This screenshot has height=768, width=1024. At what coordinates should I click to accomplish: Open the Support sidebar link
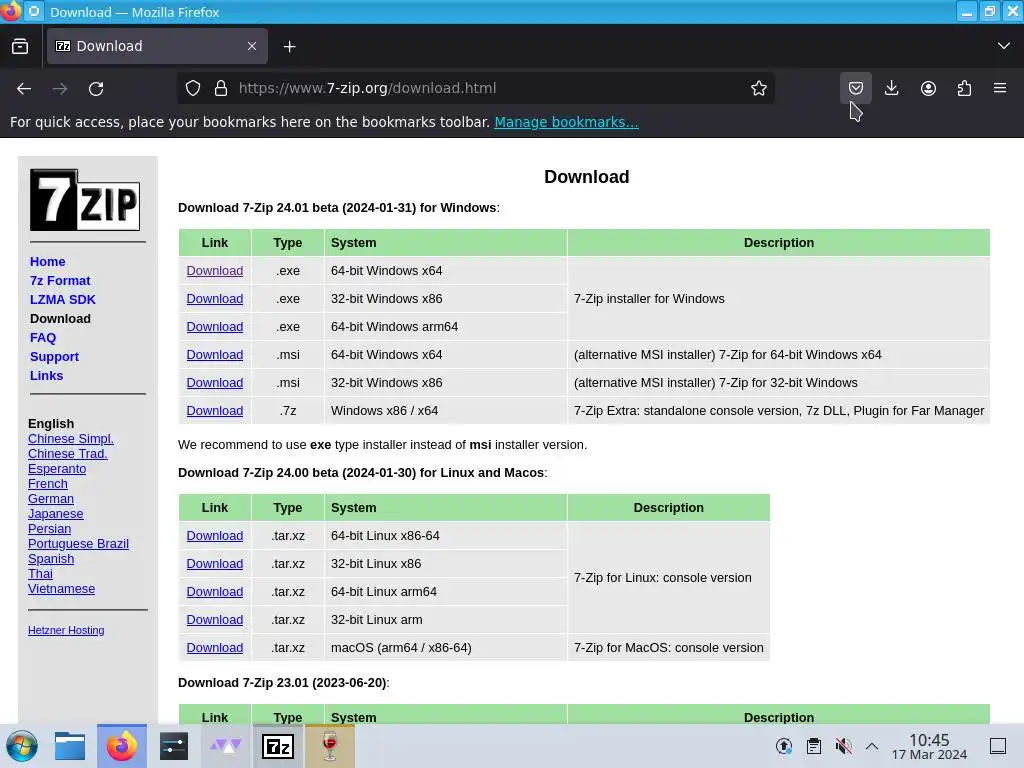(x=54, y=357)
